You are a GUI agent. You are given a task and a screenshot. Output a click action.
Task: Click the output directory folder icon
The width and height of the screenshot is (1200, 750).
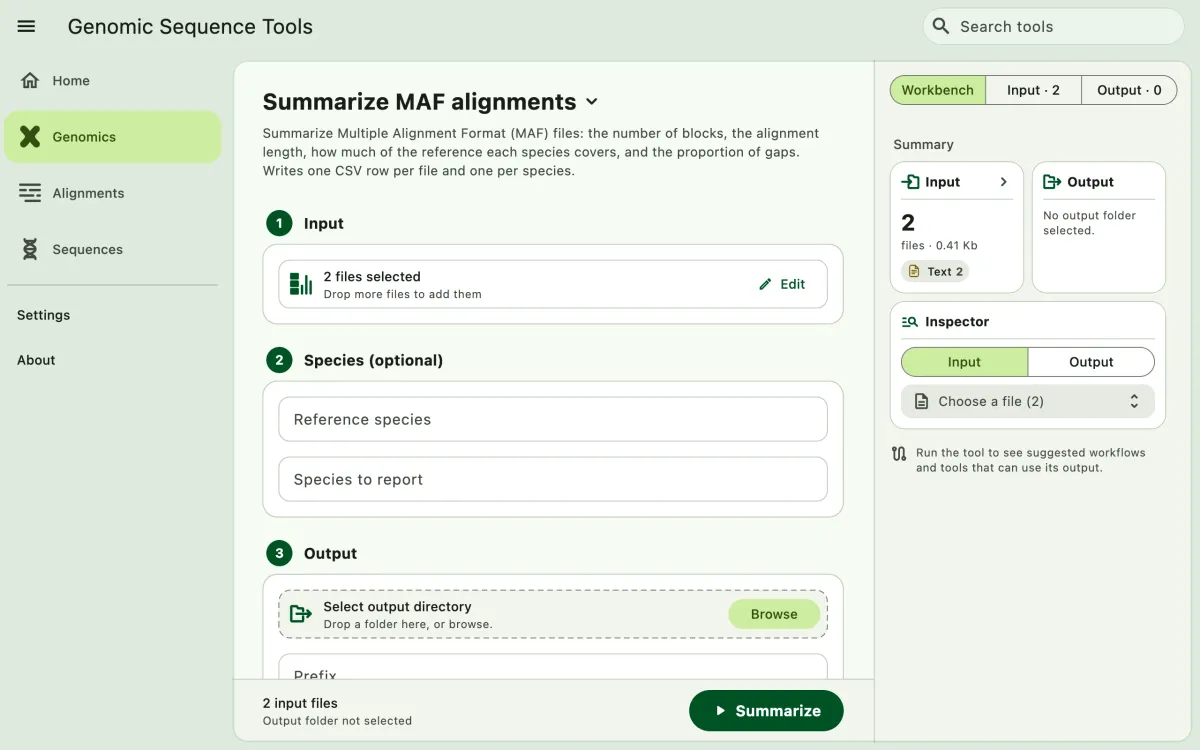[x=301, y=614]
